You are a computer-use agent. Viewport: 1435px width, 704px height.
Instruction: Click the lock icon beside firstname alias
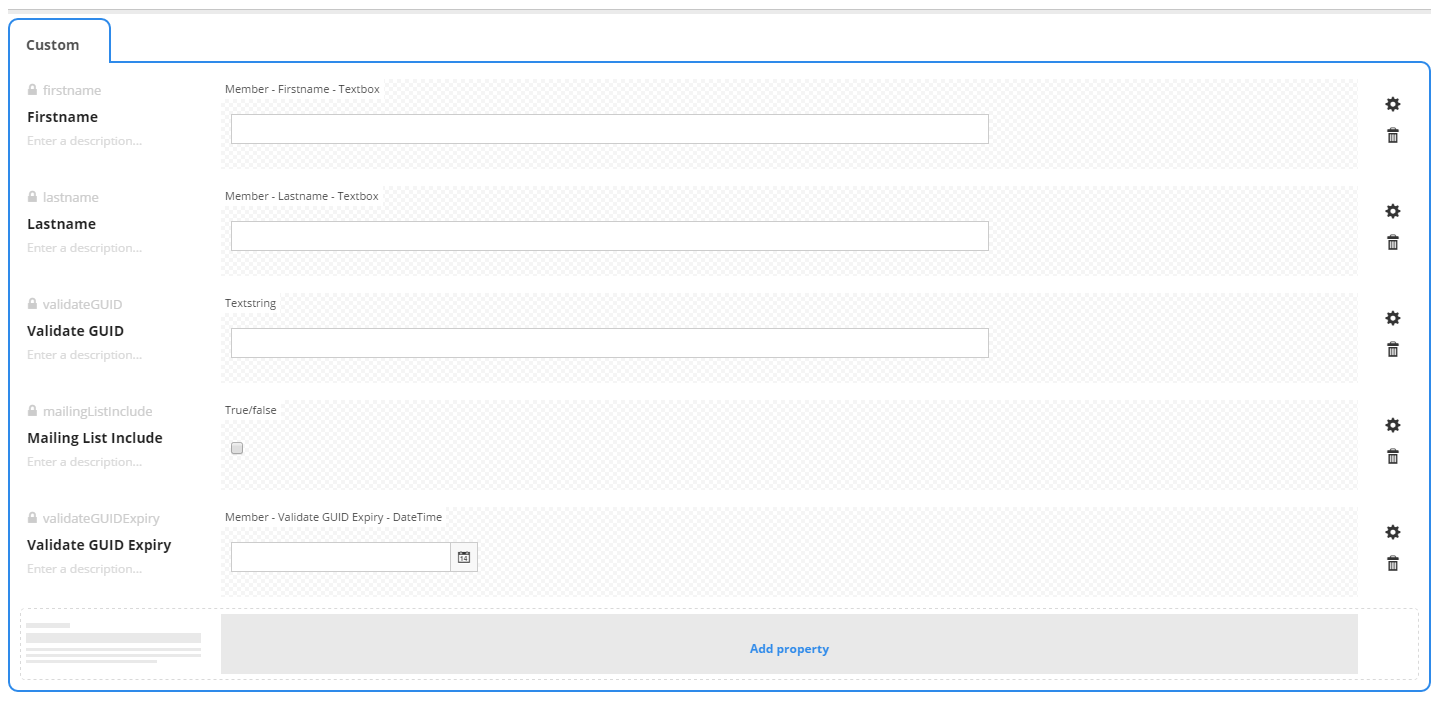pos(32,90)
